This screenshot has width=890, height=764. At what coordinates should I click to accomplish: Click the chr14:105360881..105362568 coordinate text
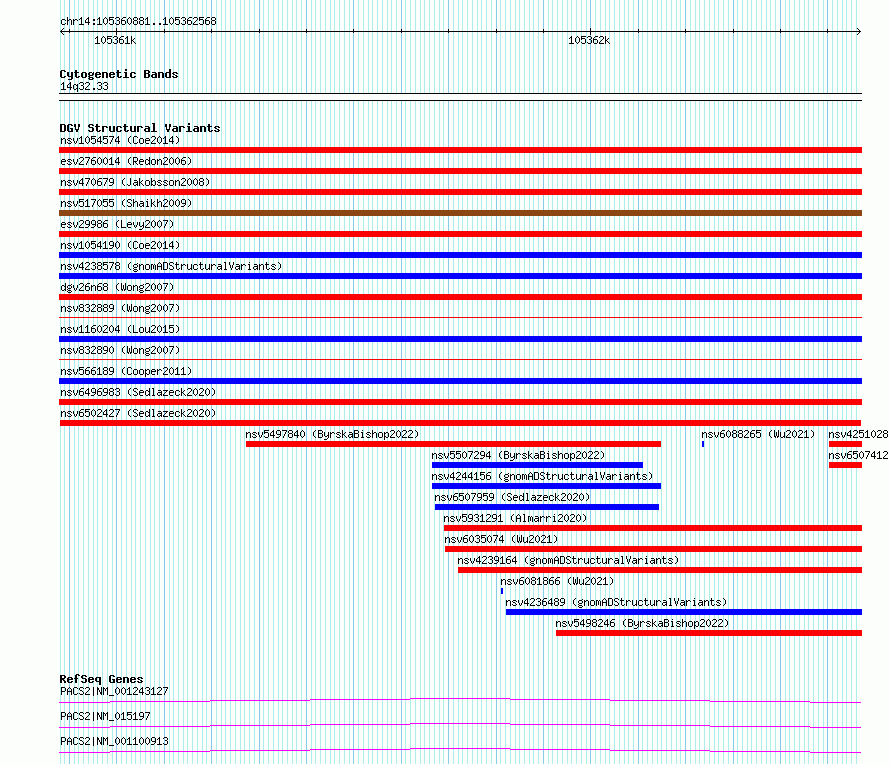click(138, 22)
